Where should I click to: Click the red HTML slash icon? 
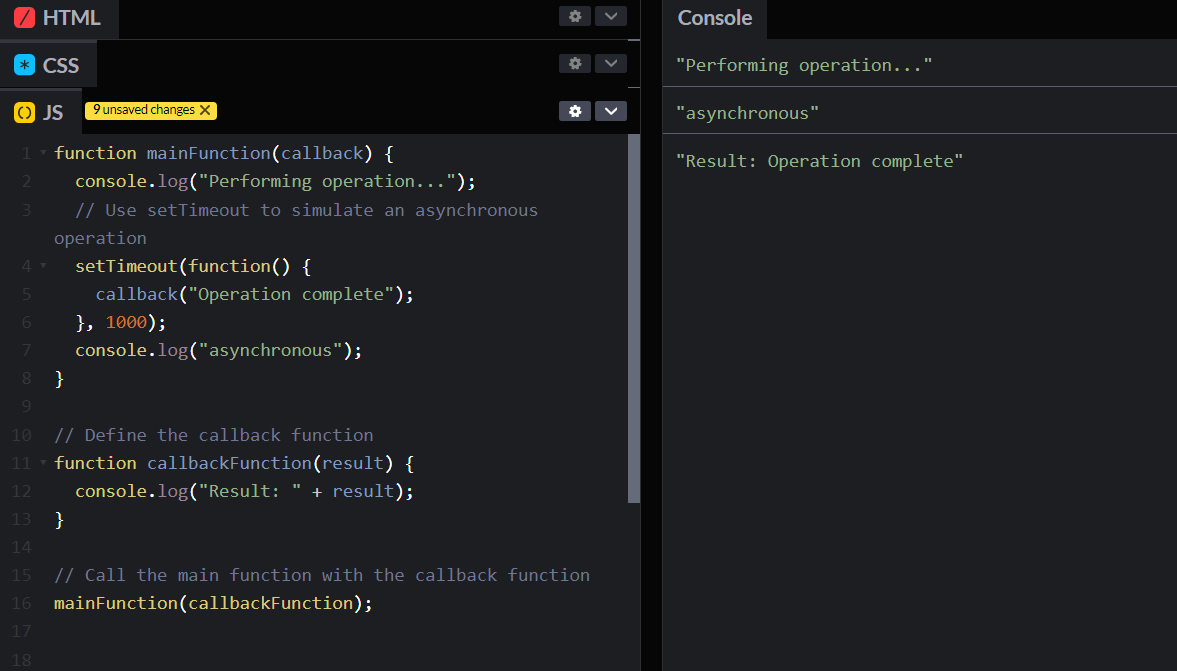(25, 17)
